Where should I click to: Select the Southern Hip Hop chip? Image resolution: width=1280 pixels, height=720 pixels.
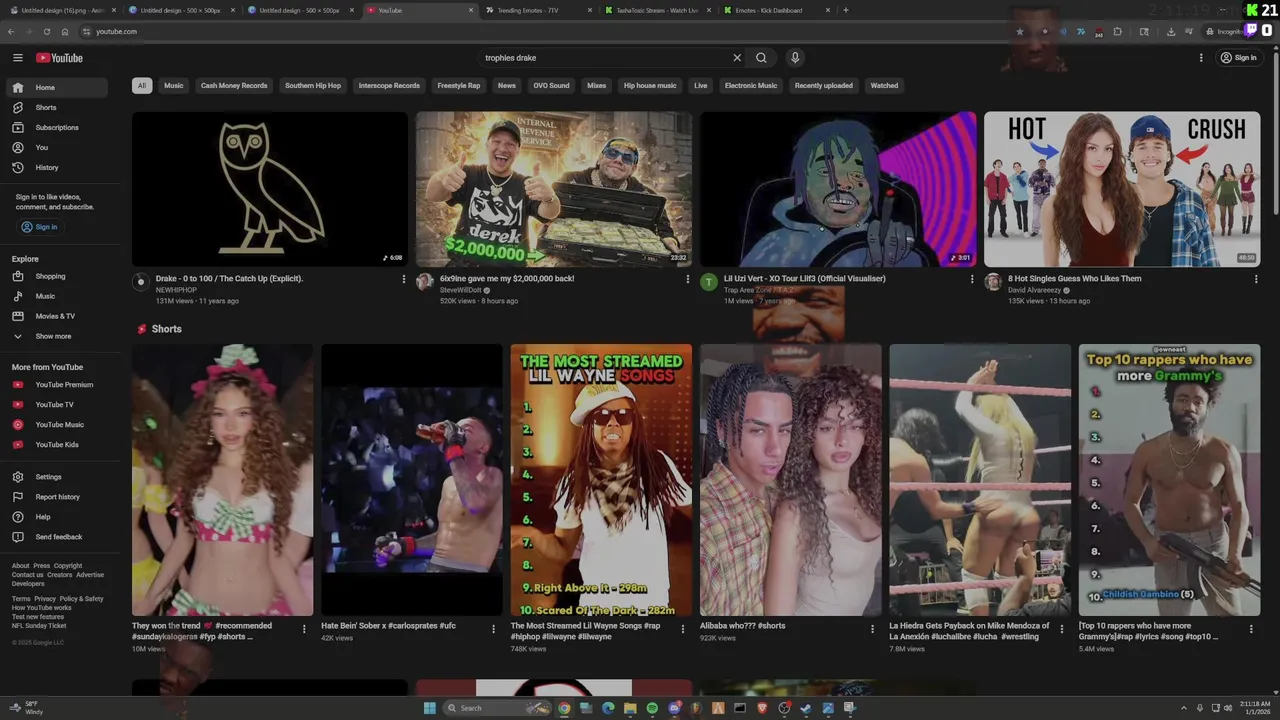tap(313, 85)
